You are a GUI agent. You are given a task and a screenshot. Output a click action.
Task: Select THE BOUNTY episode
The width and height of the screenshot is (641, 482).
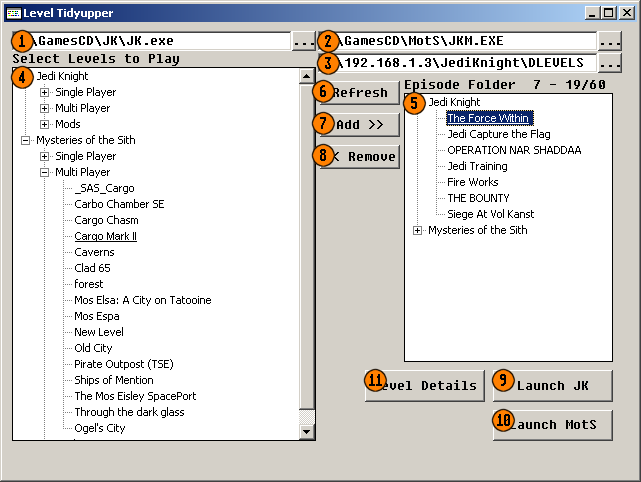click(478, 198)
